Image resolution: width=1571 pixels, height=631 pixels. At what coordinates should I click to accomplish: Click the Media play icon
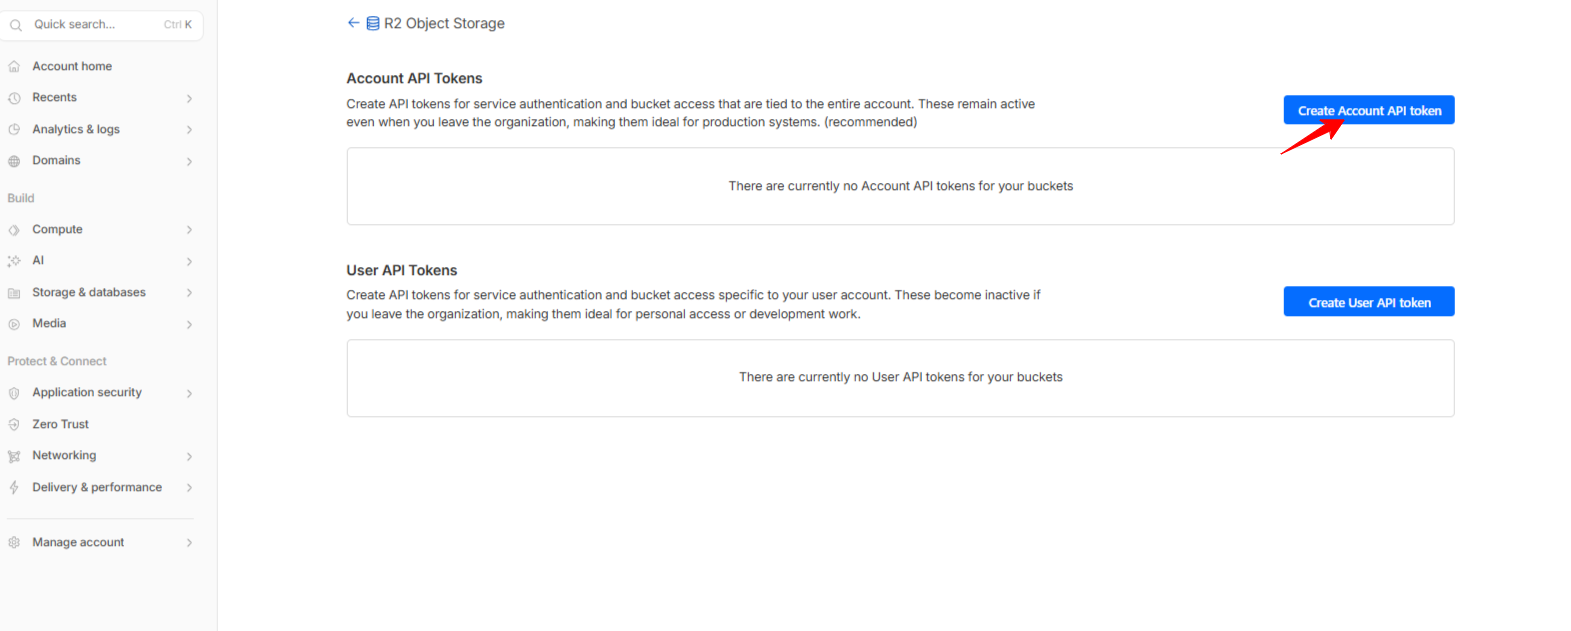(14, 324)
